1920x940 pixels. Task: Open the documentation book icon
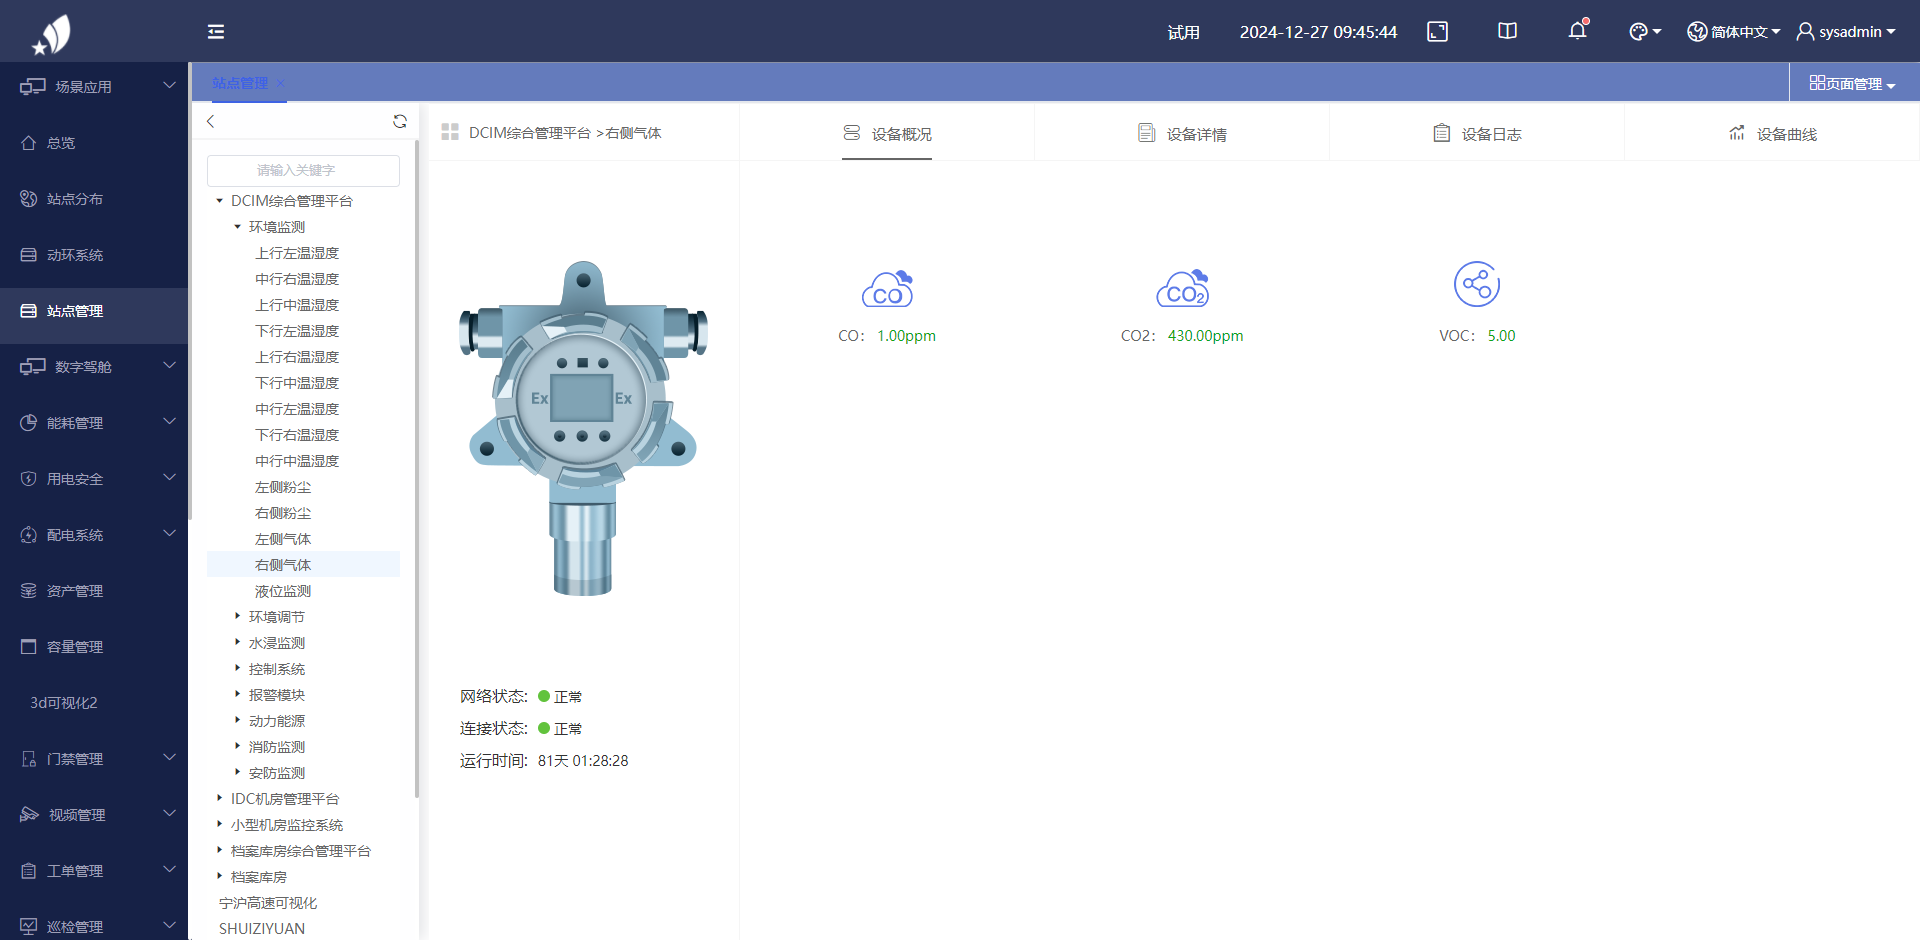click(x=1507, y=32)
